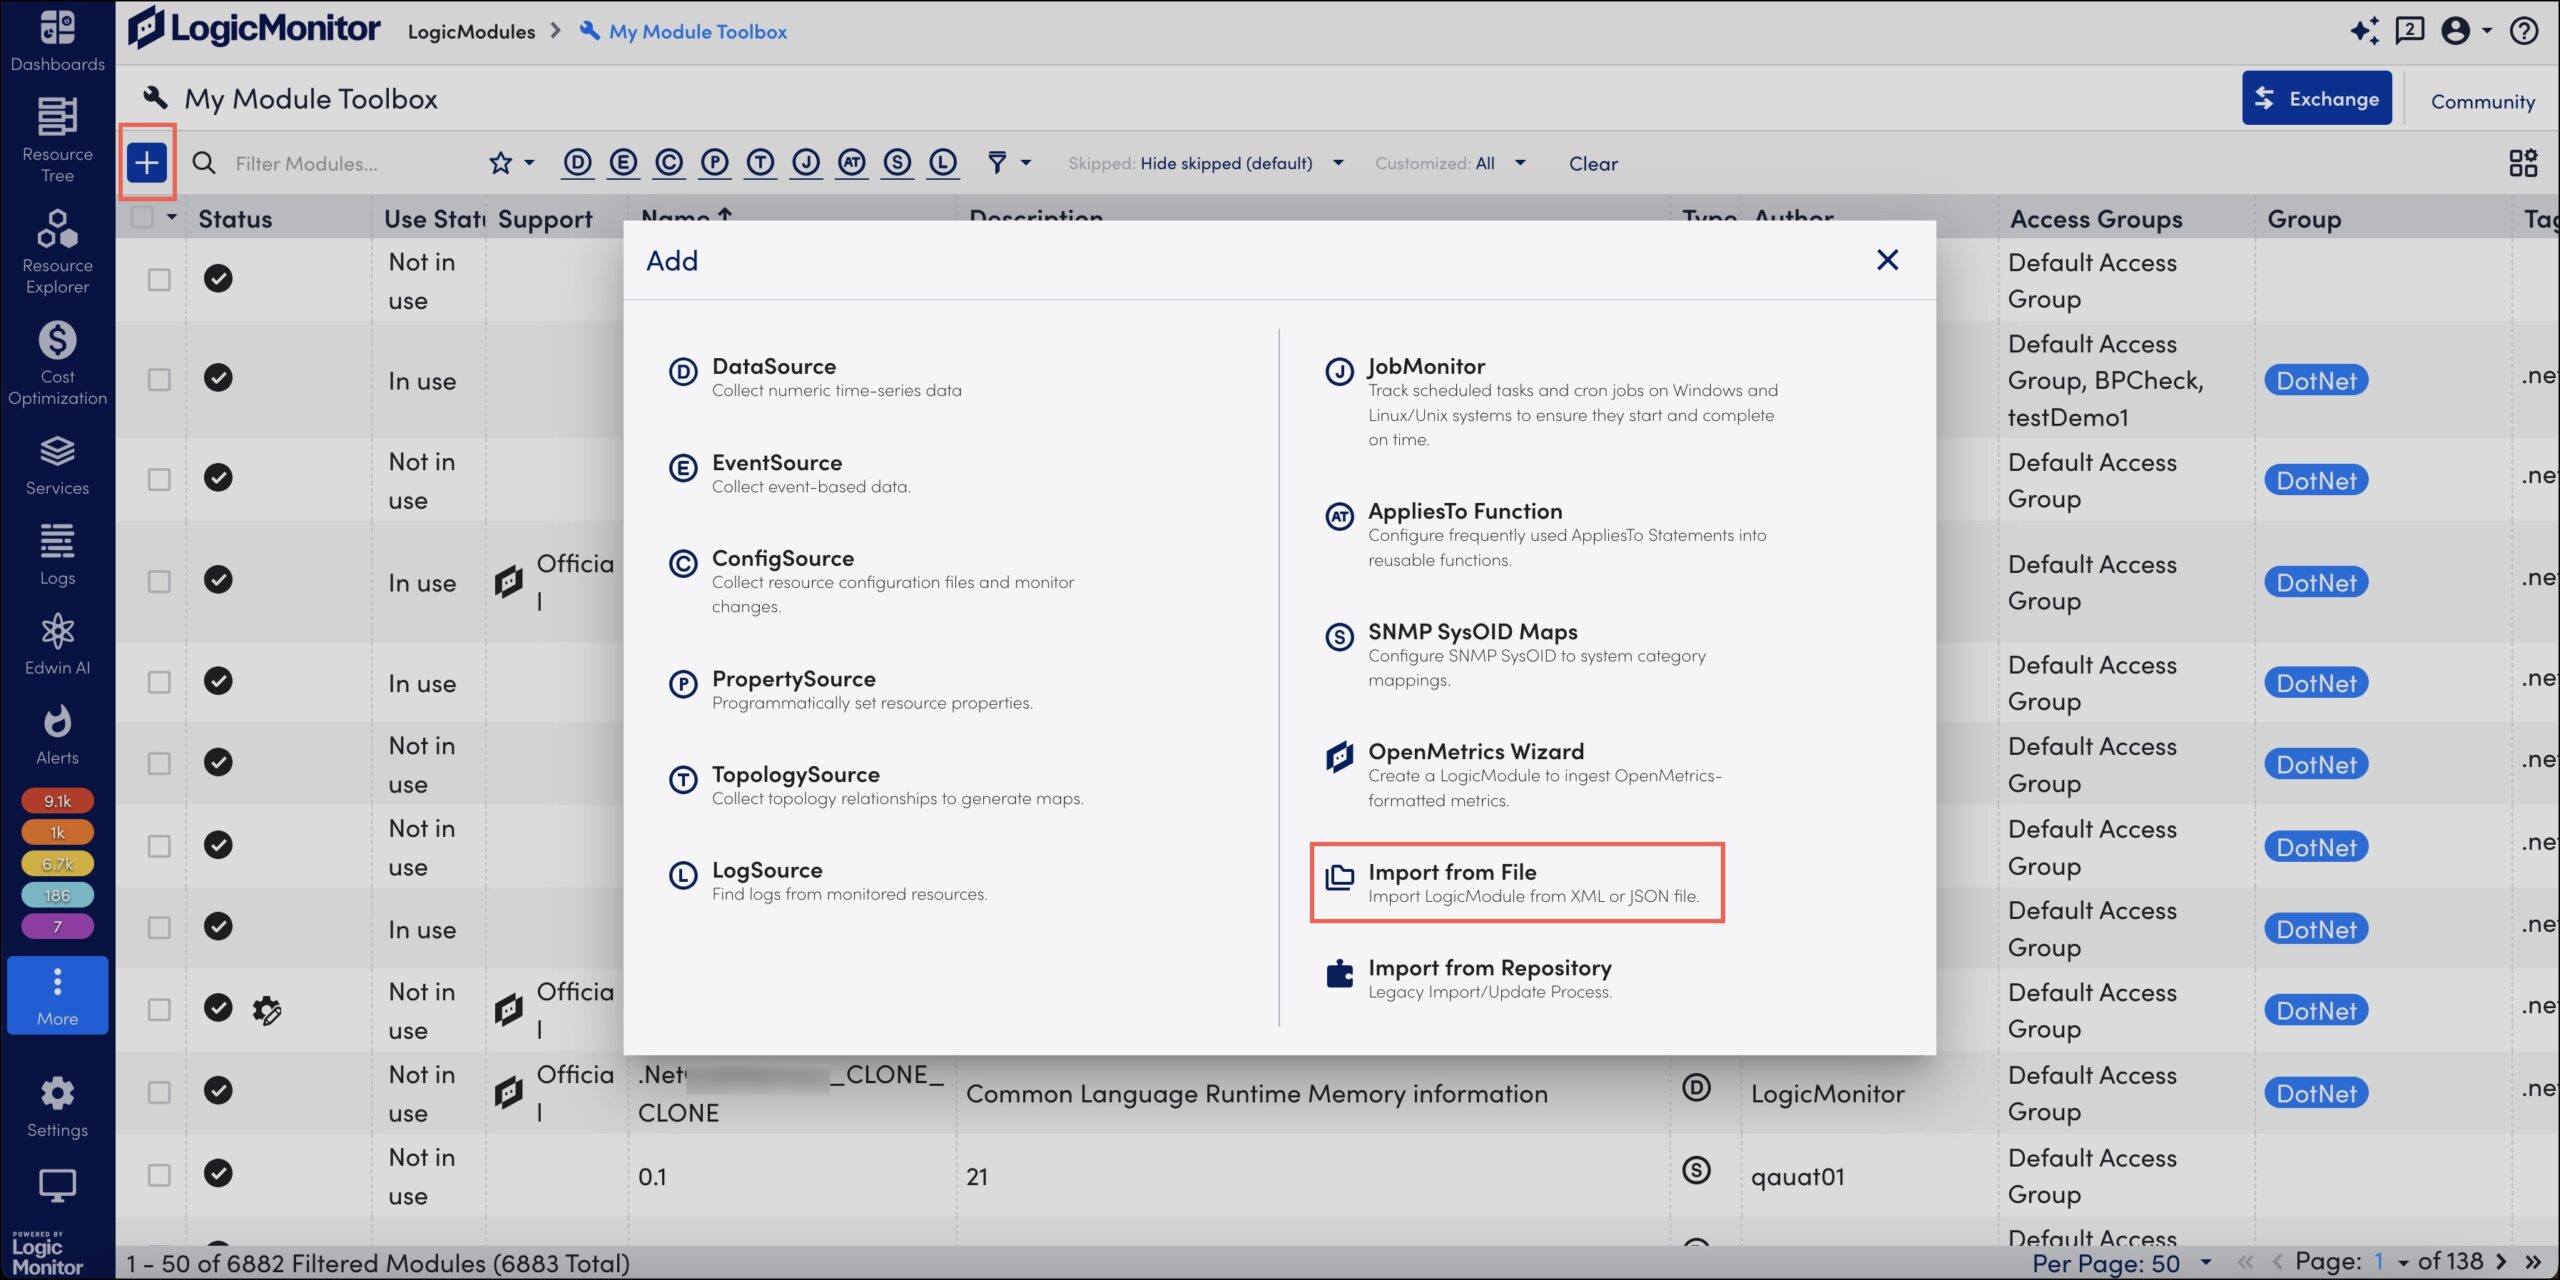Select ConfigSource in the Add dialog
The height and width of the screenshot is (1280, 2560).
[871, 581]
